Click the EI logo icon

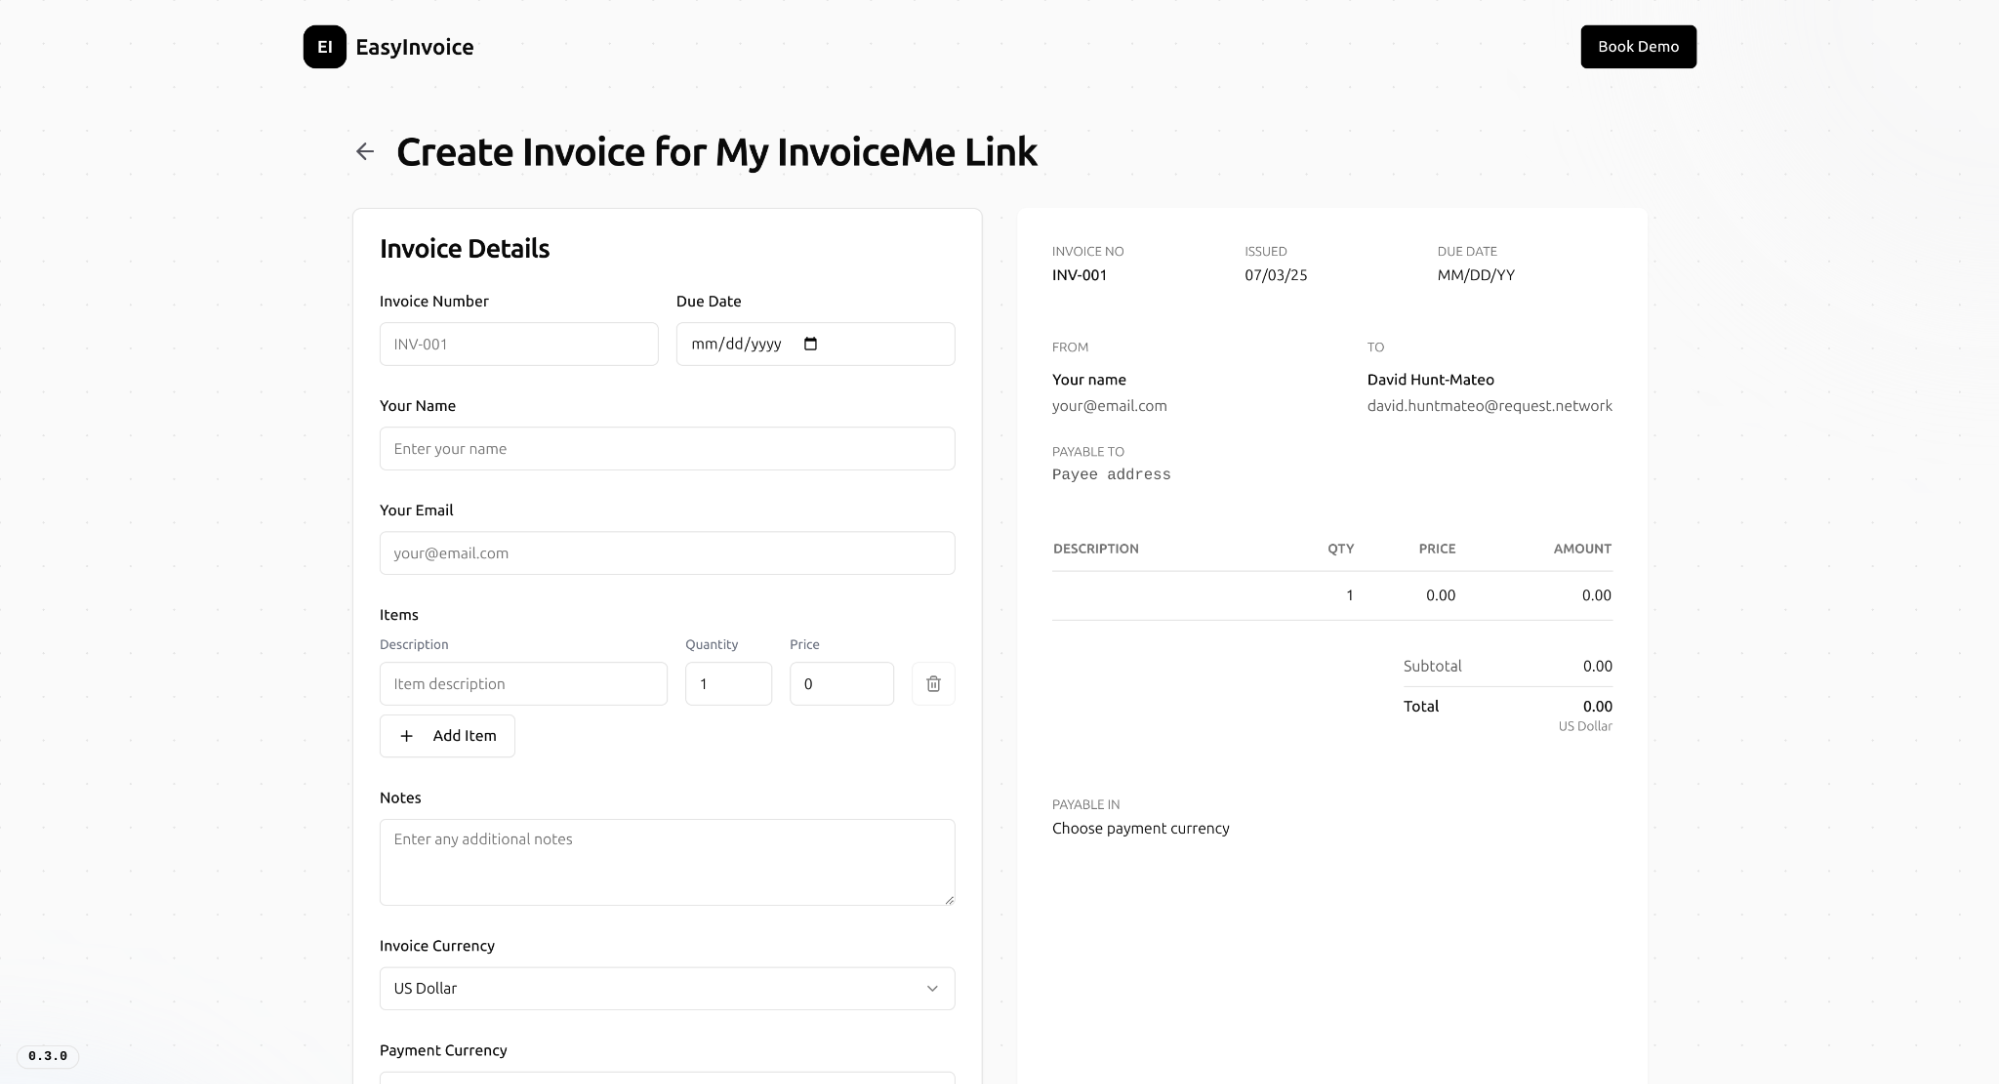click(324, 47)
